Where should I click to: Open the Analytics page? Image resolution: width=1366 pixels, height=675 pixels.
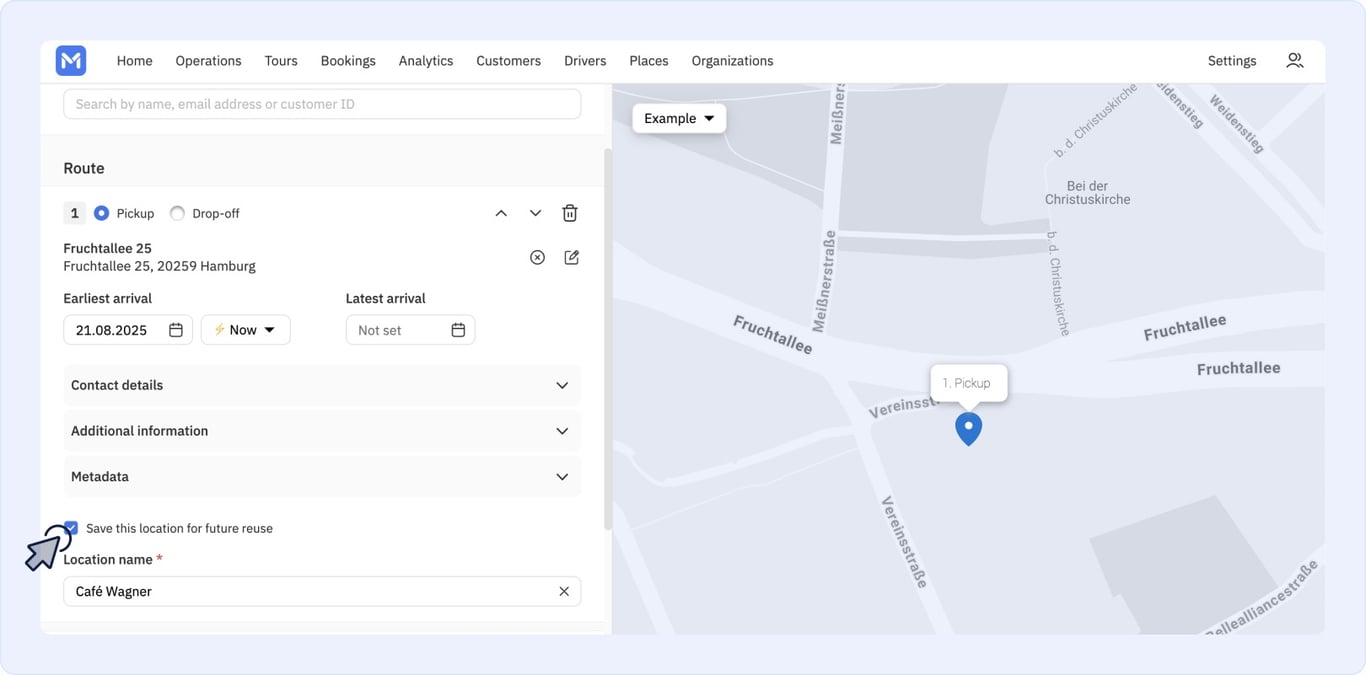click(426, 61)
